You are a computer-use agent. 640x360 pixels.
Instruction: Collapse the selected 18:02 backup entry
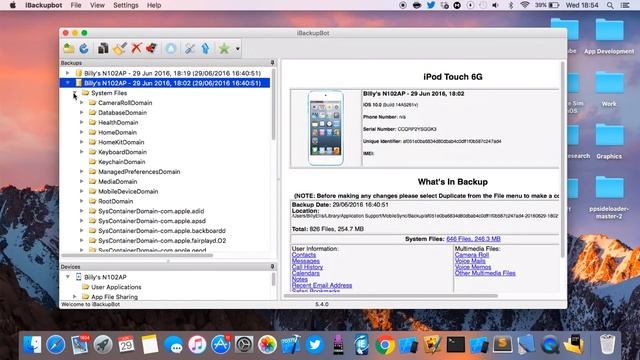click(x=68, y=83)
